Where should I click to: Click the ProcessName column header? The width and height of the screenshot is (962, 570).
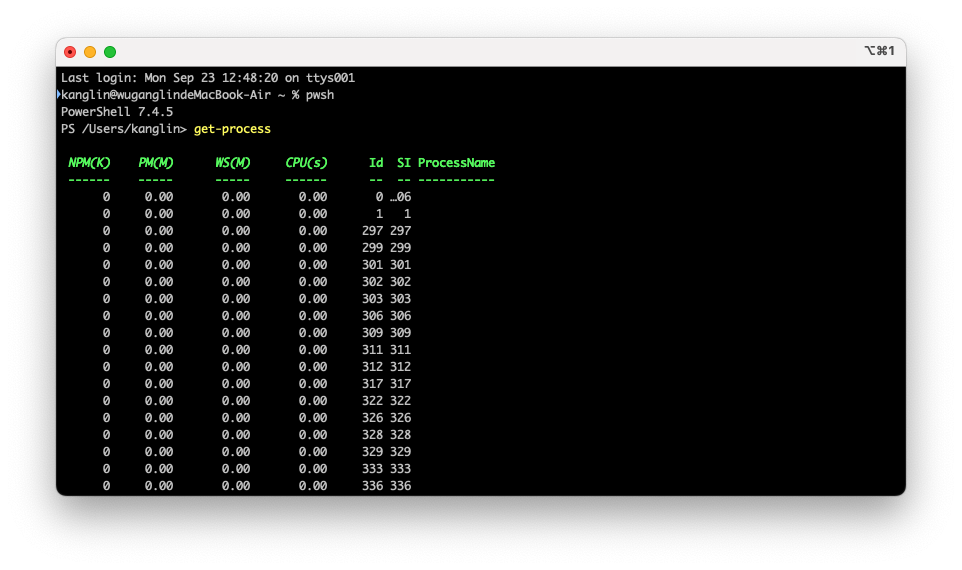tap(456, 163)
